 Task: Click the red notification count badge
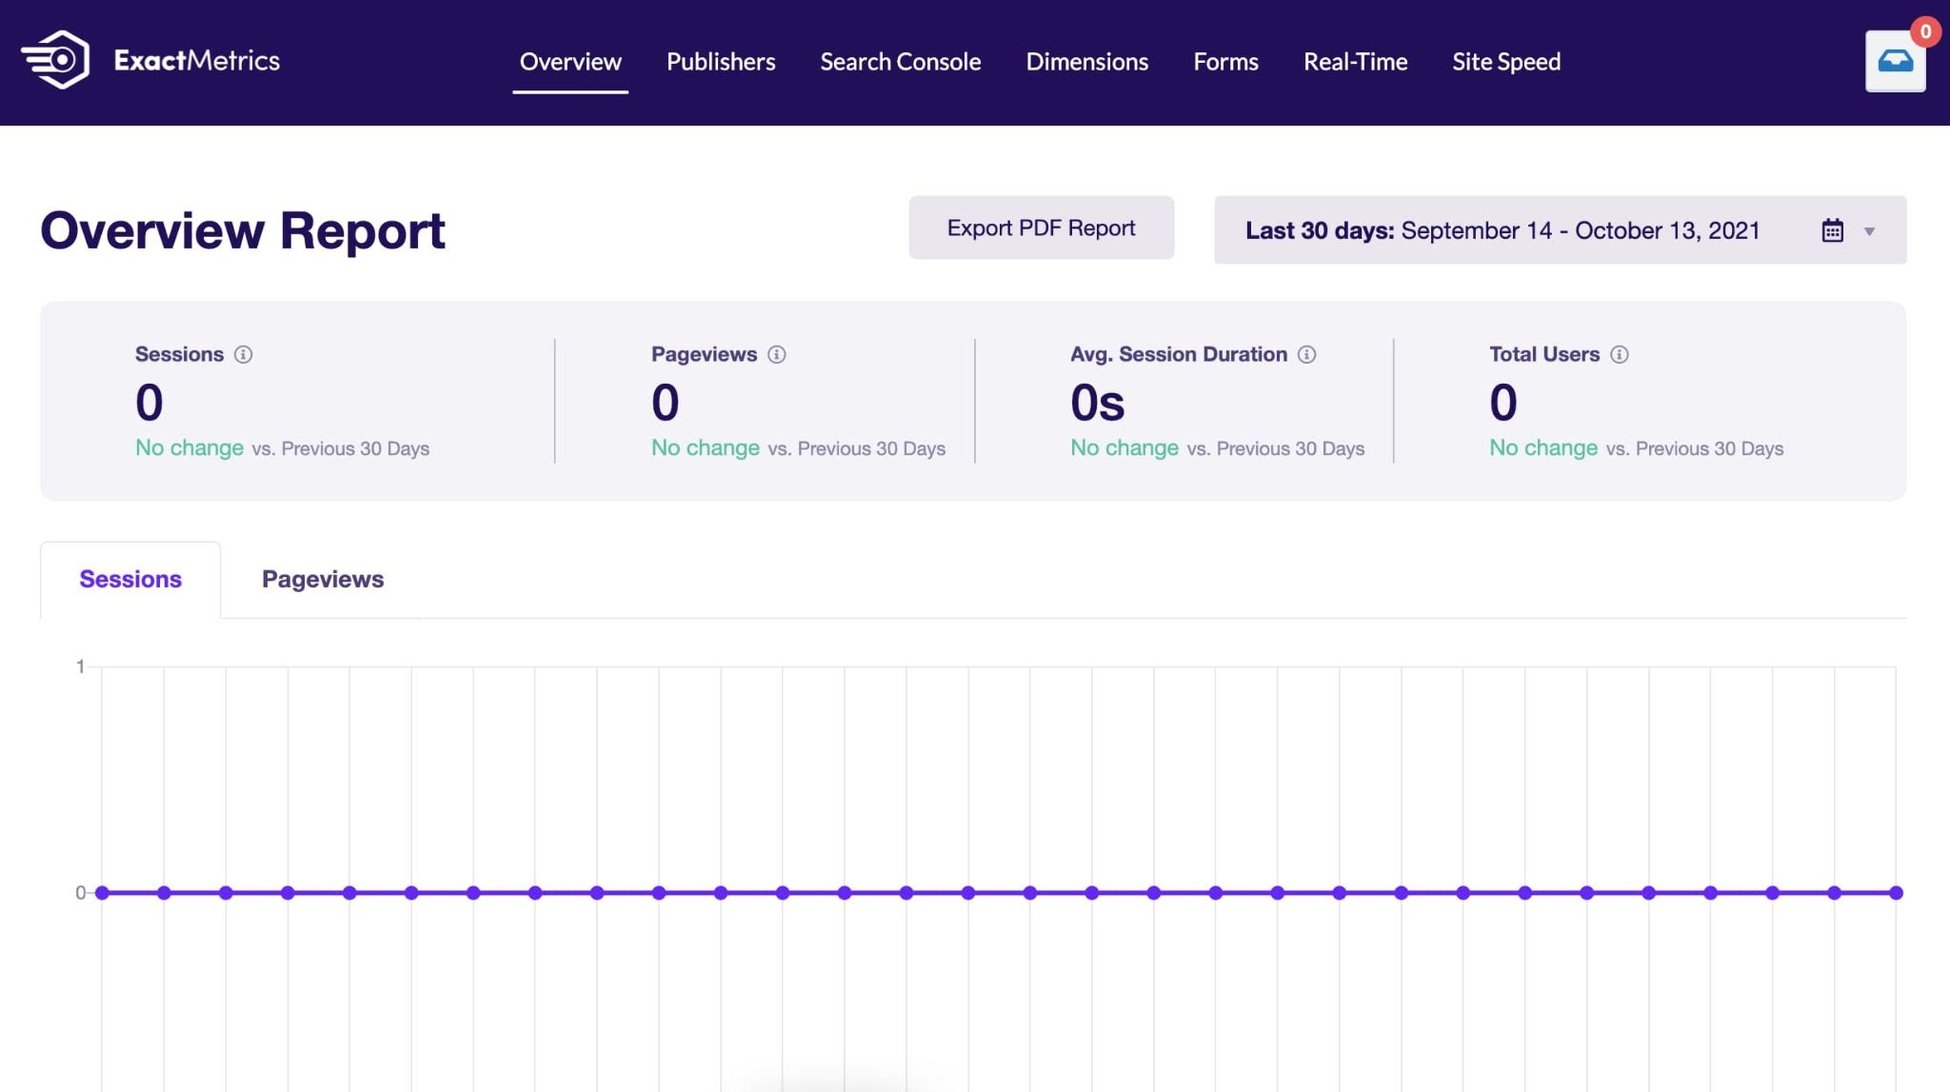tap(1925, 31)
